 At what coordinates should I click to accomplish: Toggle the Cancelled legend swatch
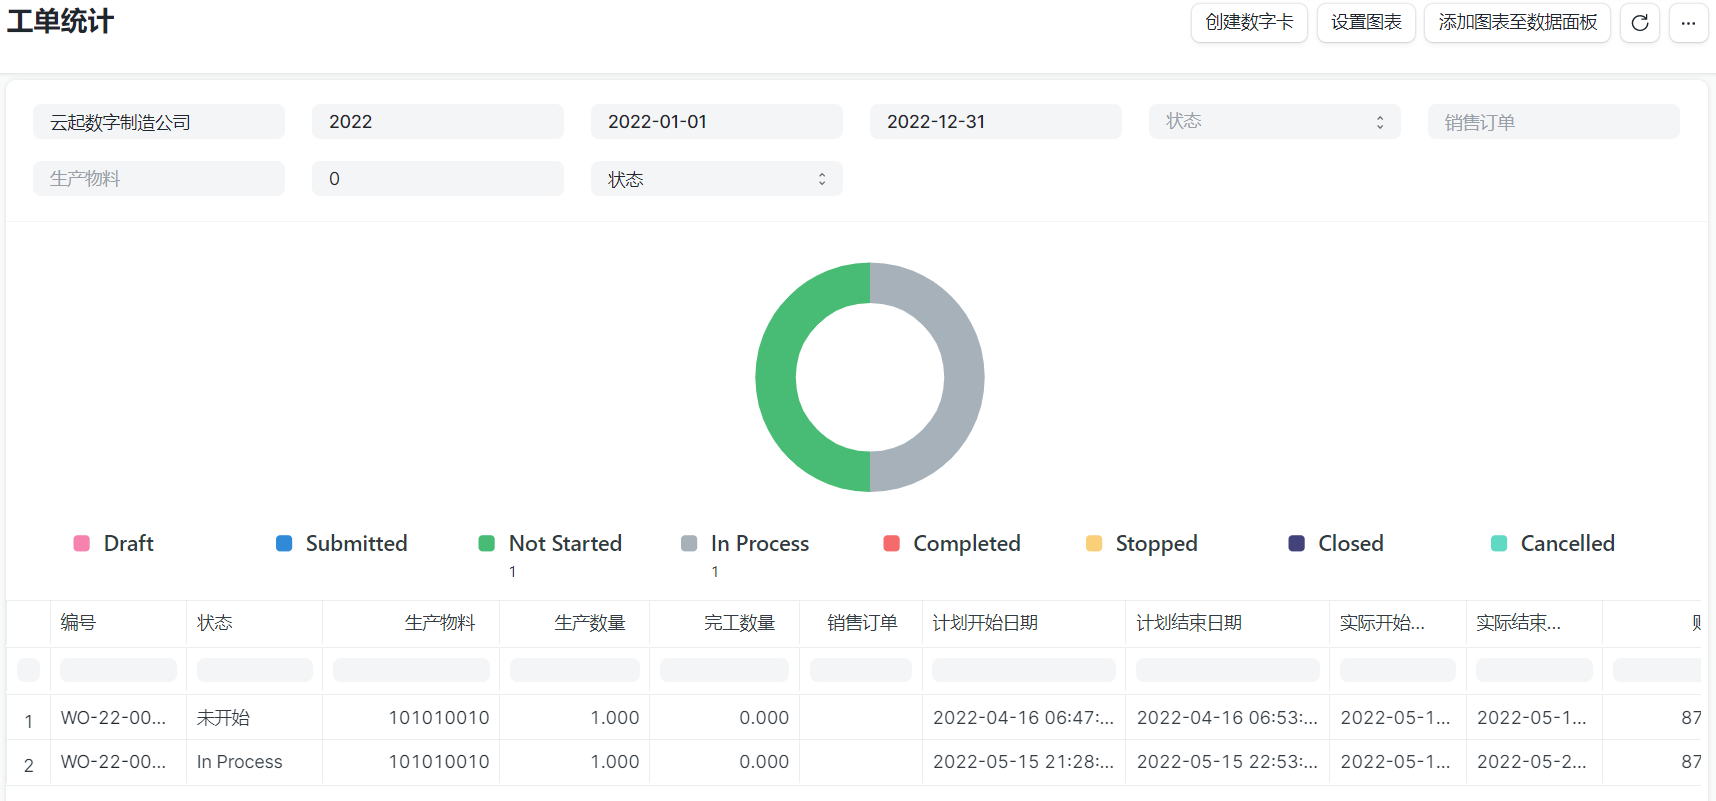tap(1499, 543)
